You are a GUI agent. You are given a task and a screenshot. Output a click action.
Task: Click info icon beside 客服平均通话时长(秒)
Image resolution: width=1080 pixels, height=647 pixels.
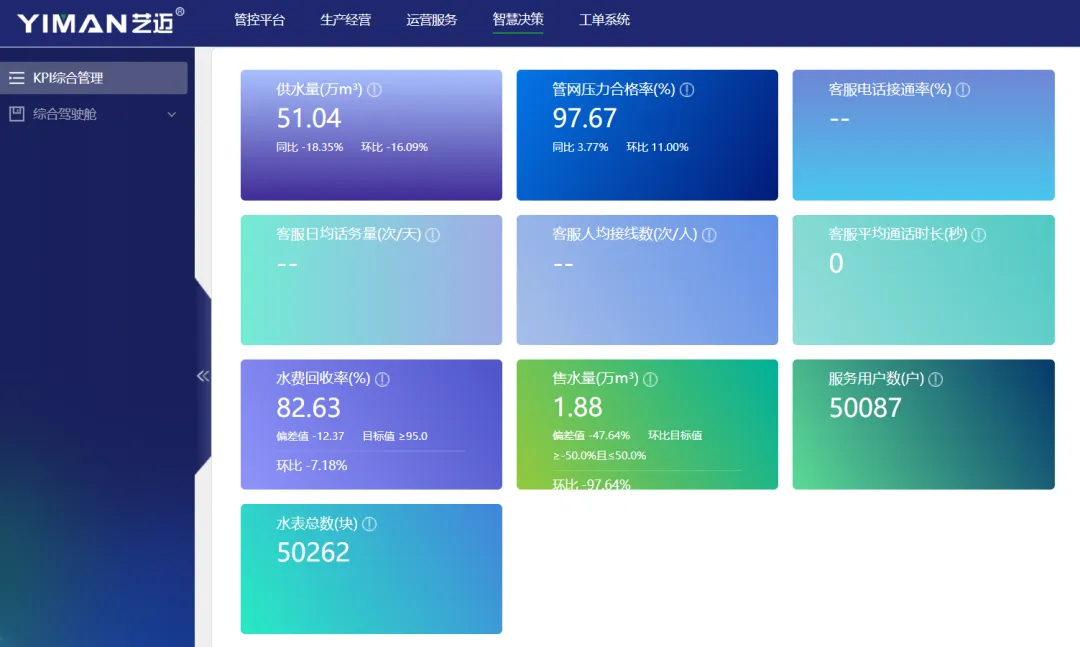(x=979, y=235)
